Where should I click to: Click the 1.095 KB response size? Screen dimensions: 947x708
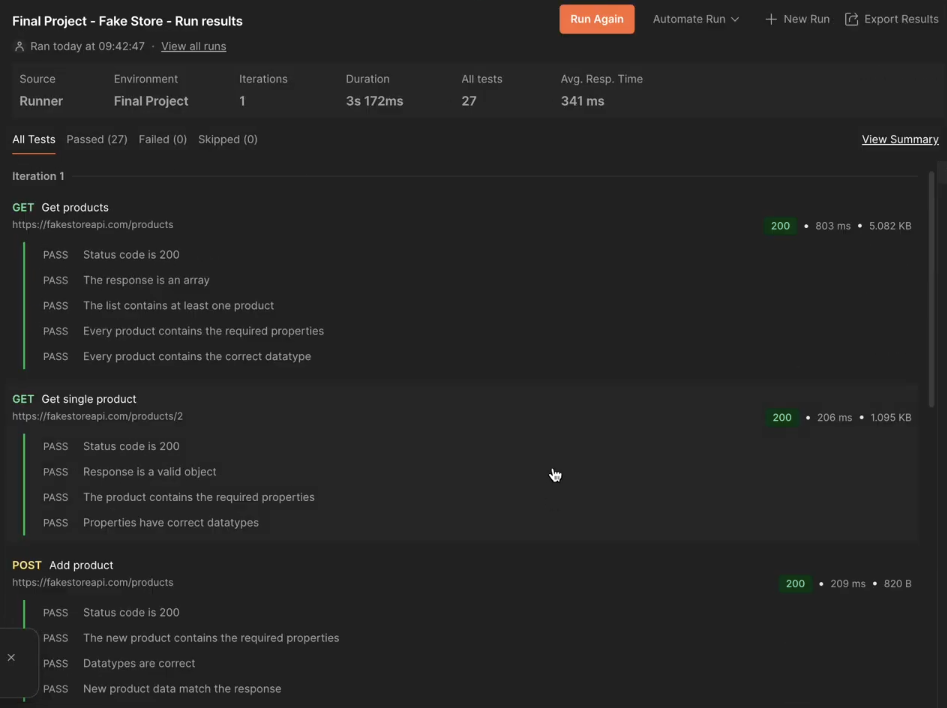(891, 417)
